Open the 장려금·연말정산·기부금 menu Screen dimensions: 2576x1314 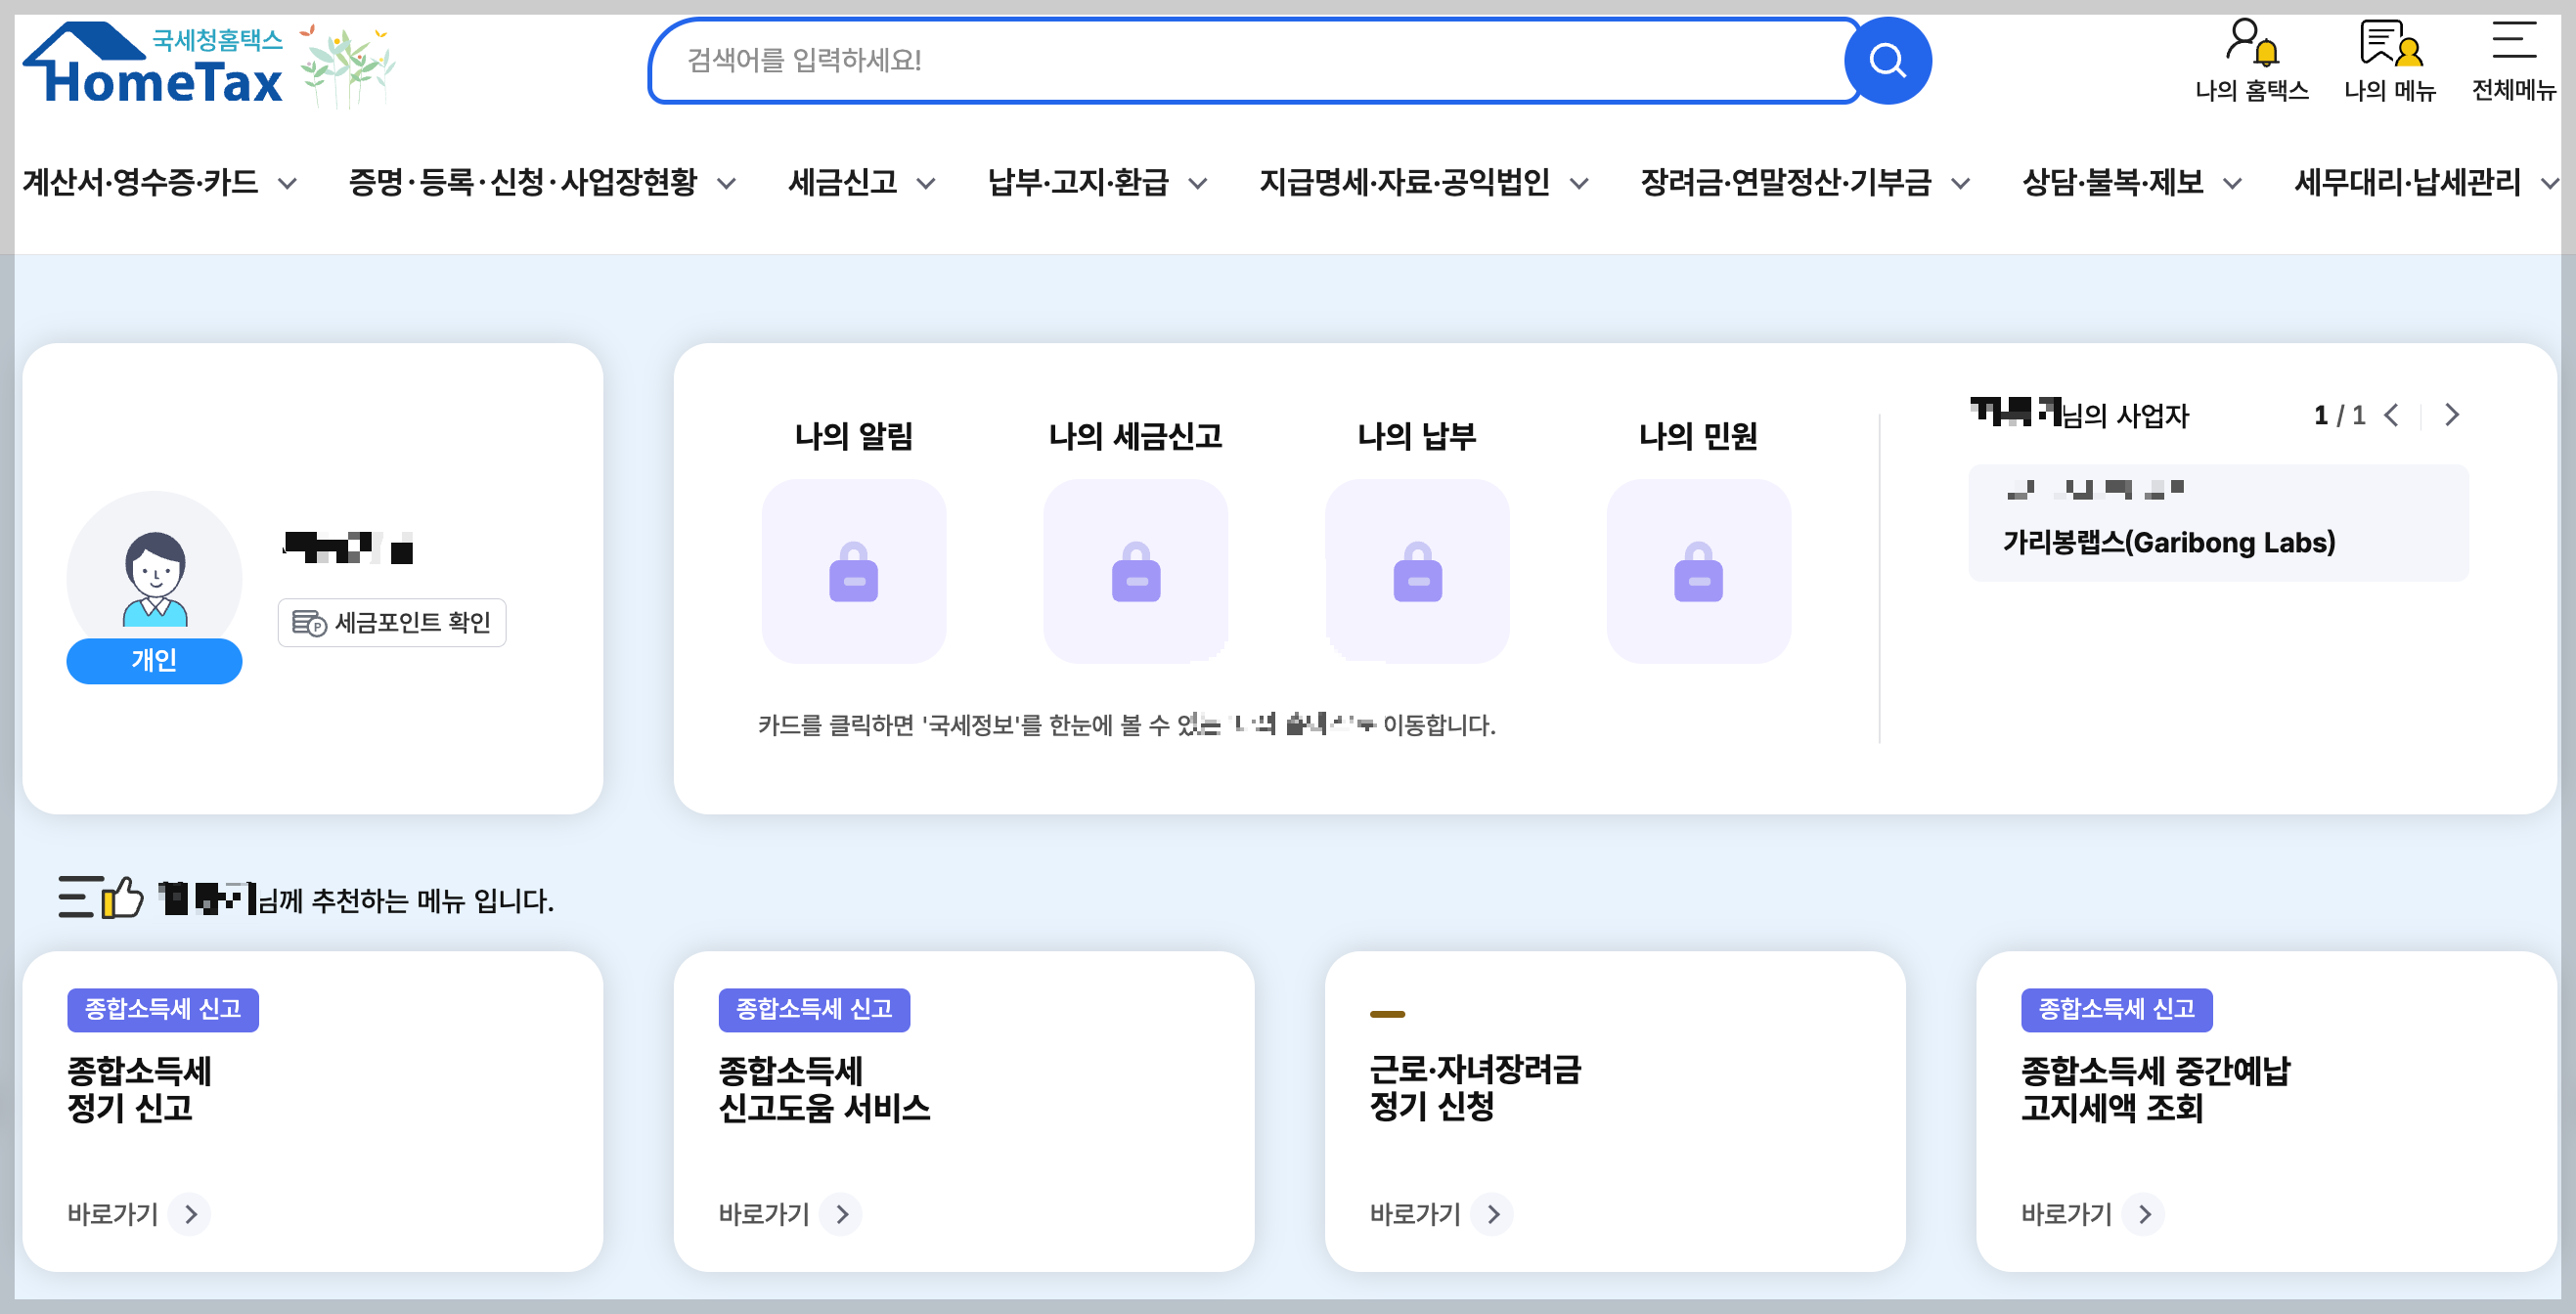tap(1805, 183)
